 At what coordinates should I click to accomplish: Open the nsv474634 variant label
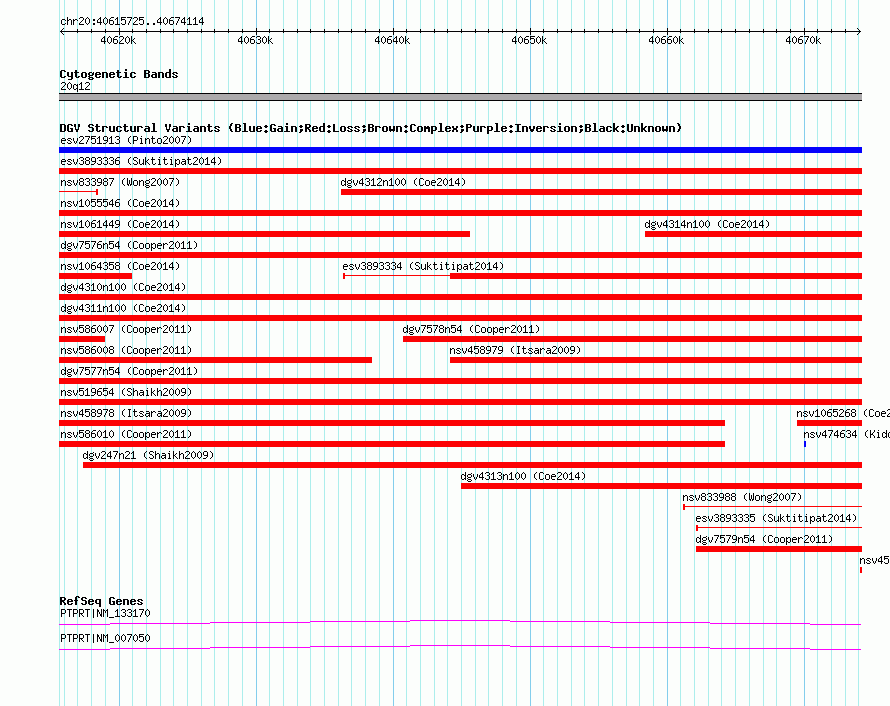(846, 434)
